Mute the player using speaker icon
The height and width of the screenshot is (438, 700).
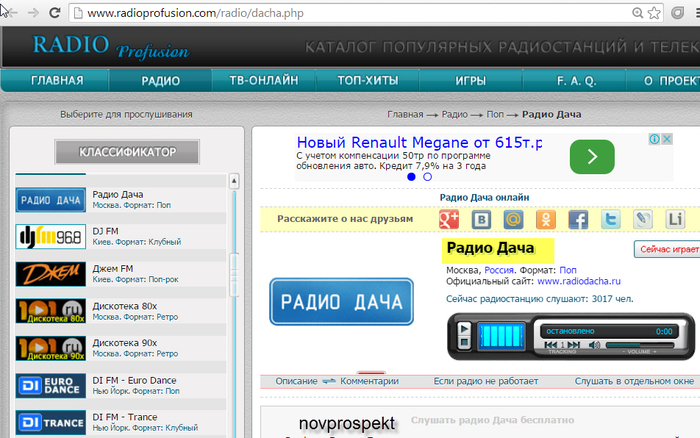point(592,345)
